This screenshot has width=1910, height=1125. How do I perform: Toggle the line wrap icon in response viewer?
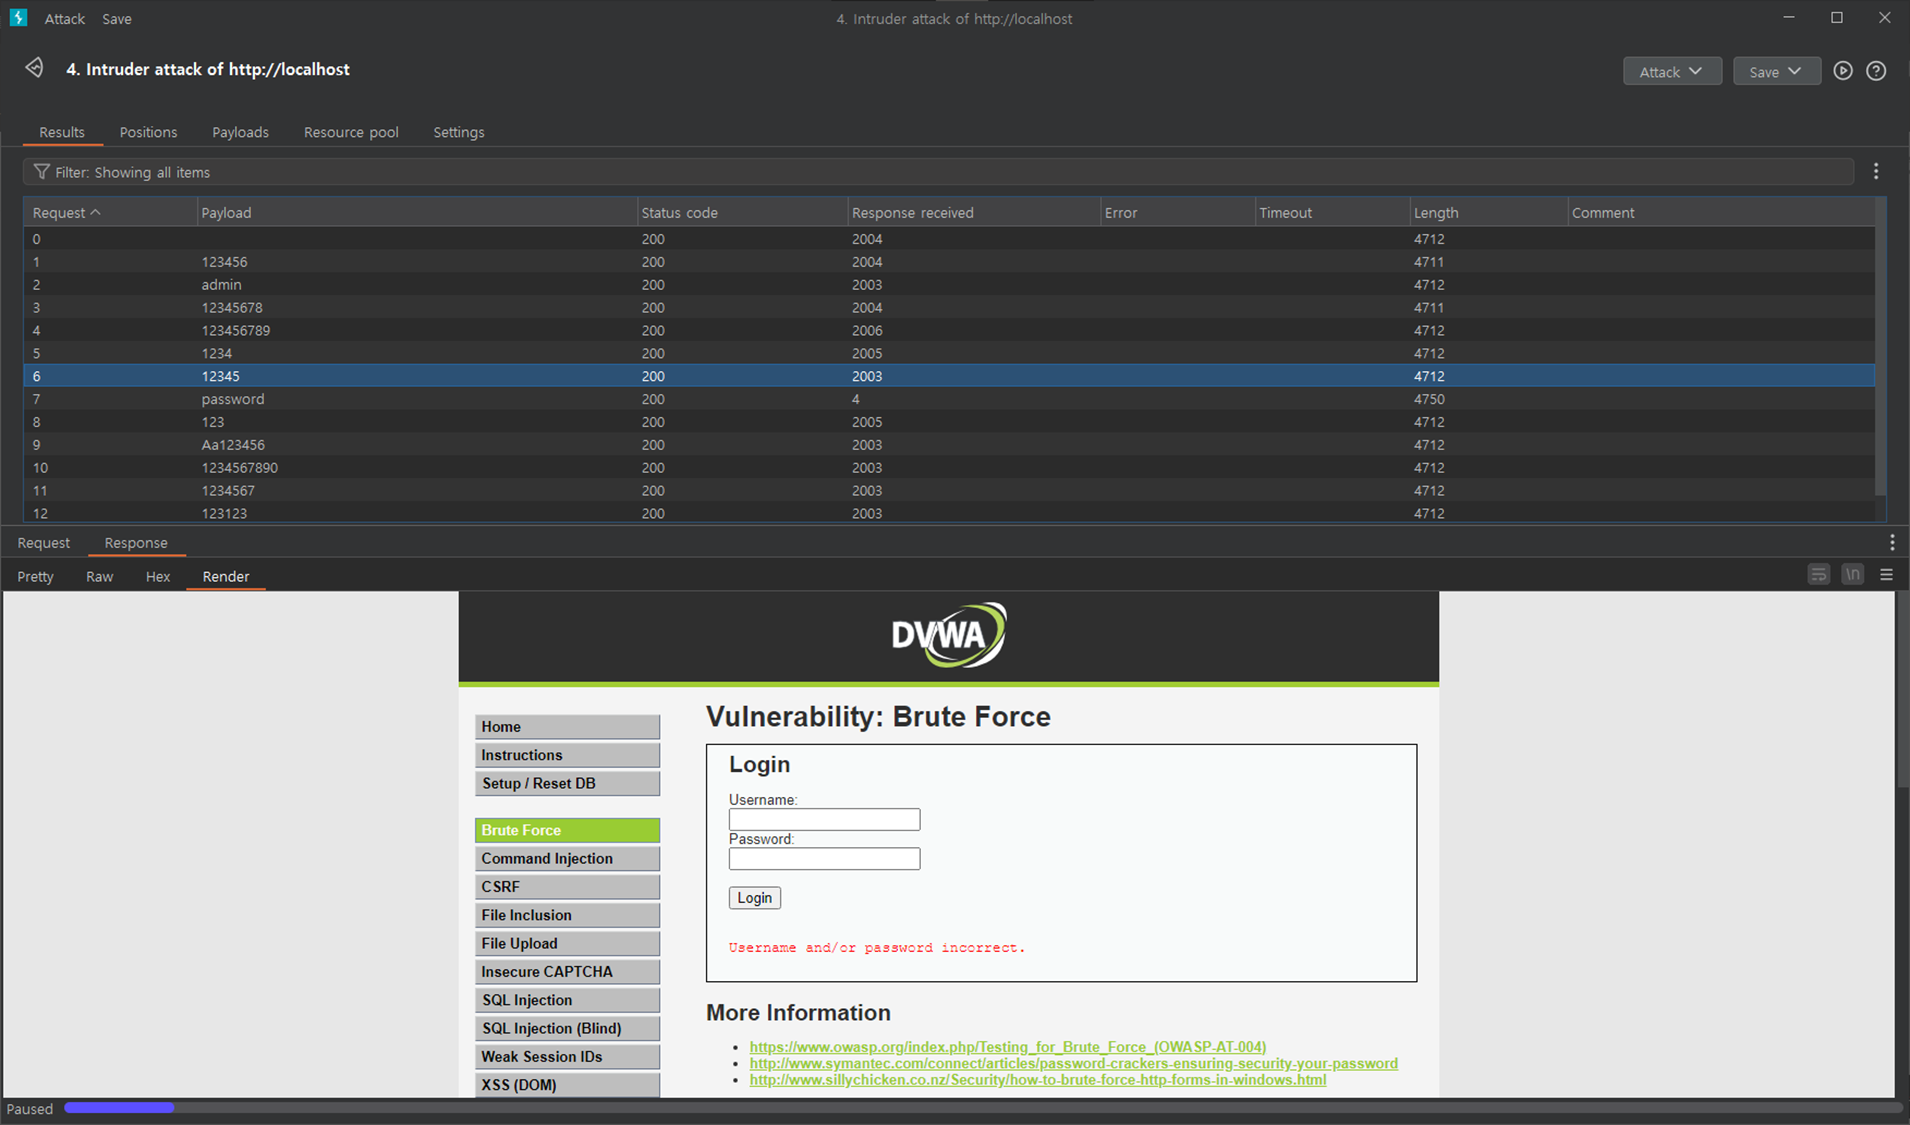tap(1818, 574)
